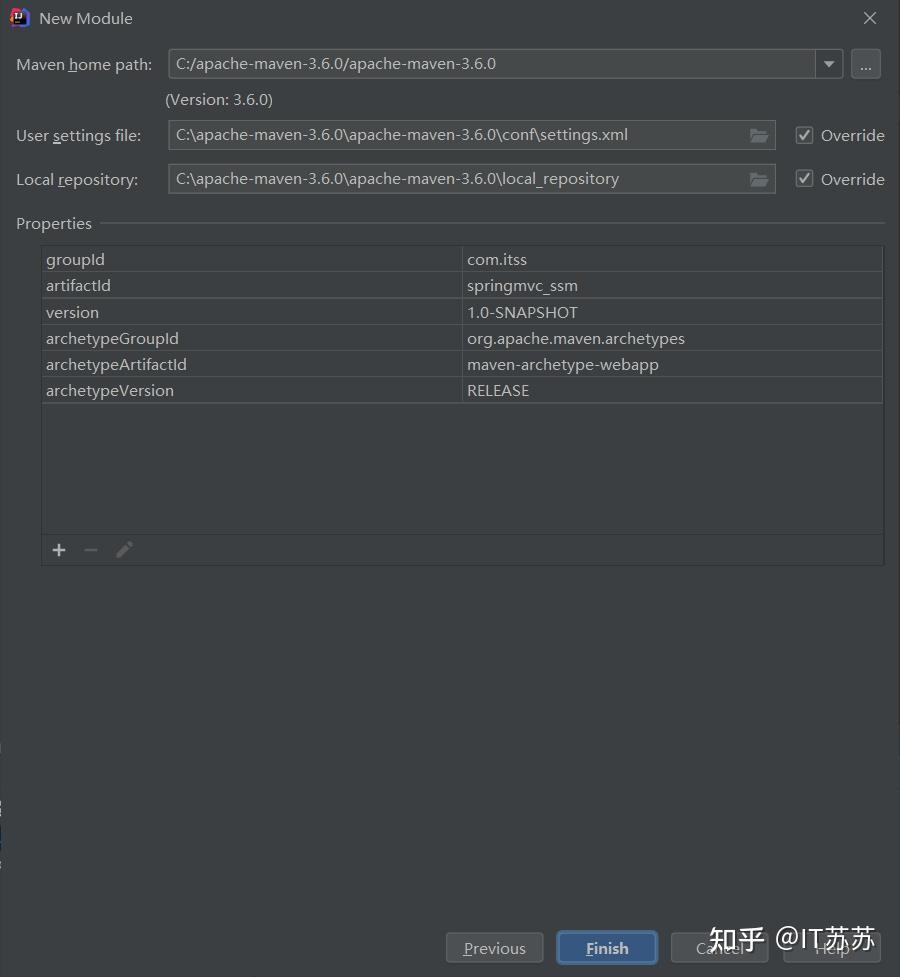Browse Maven home path with the ellipsis icon
Screen dimensions: 900x977
(865, 64)
